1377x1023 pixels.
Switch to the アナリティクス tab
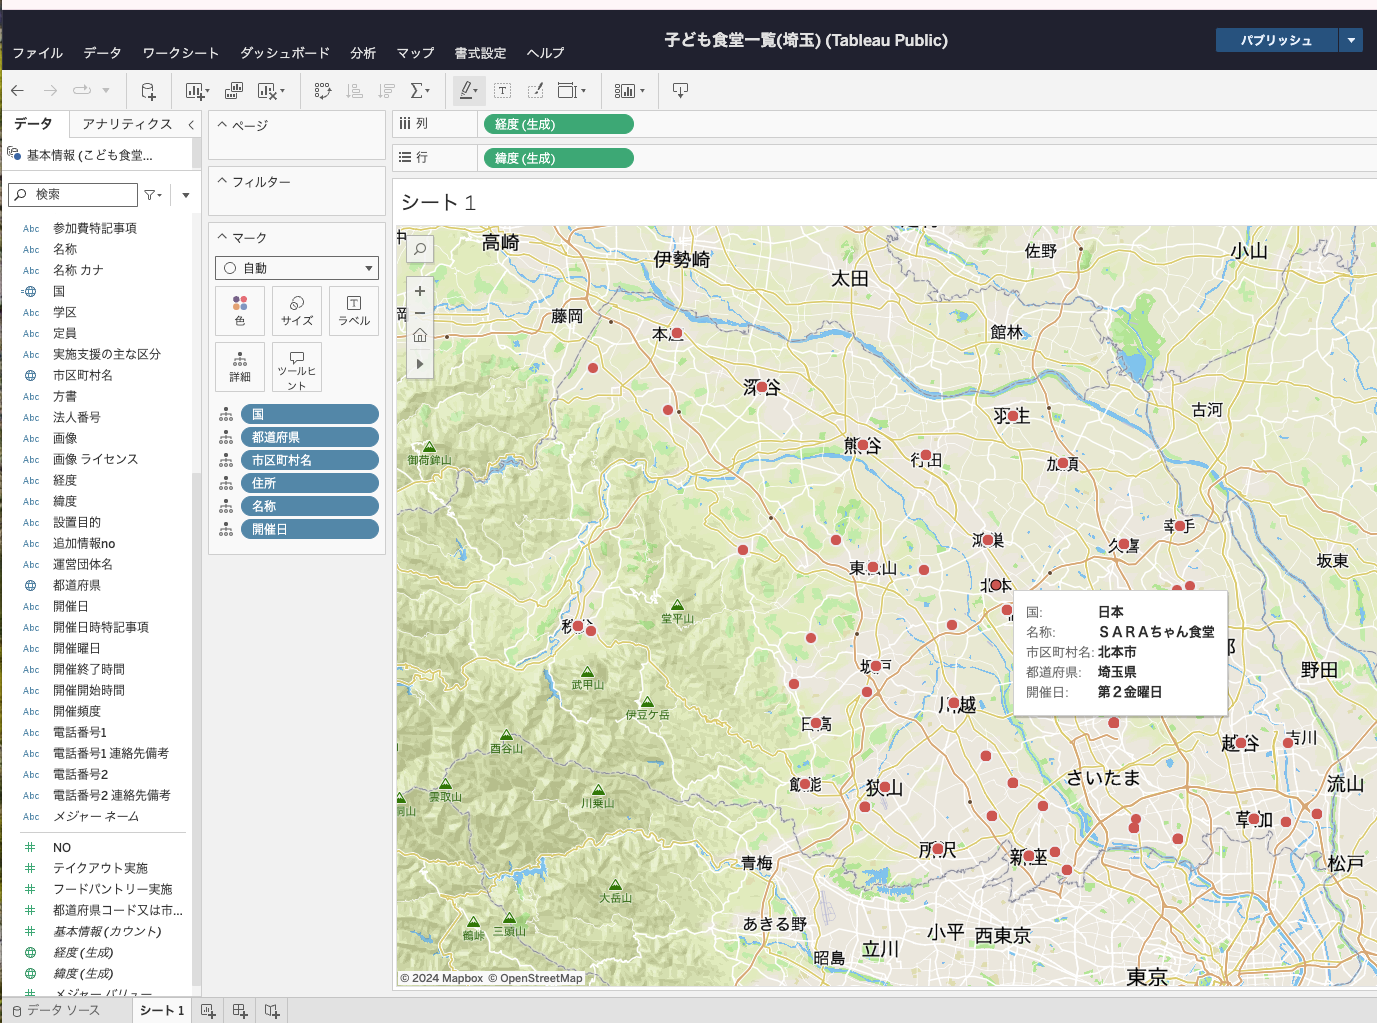tap(127, 124)
